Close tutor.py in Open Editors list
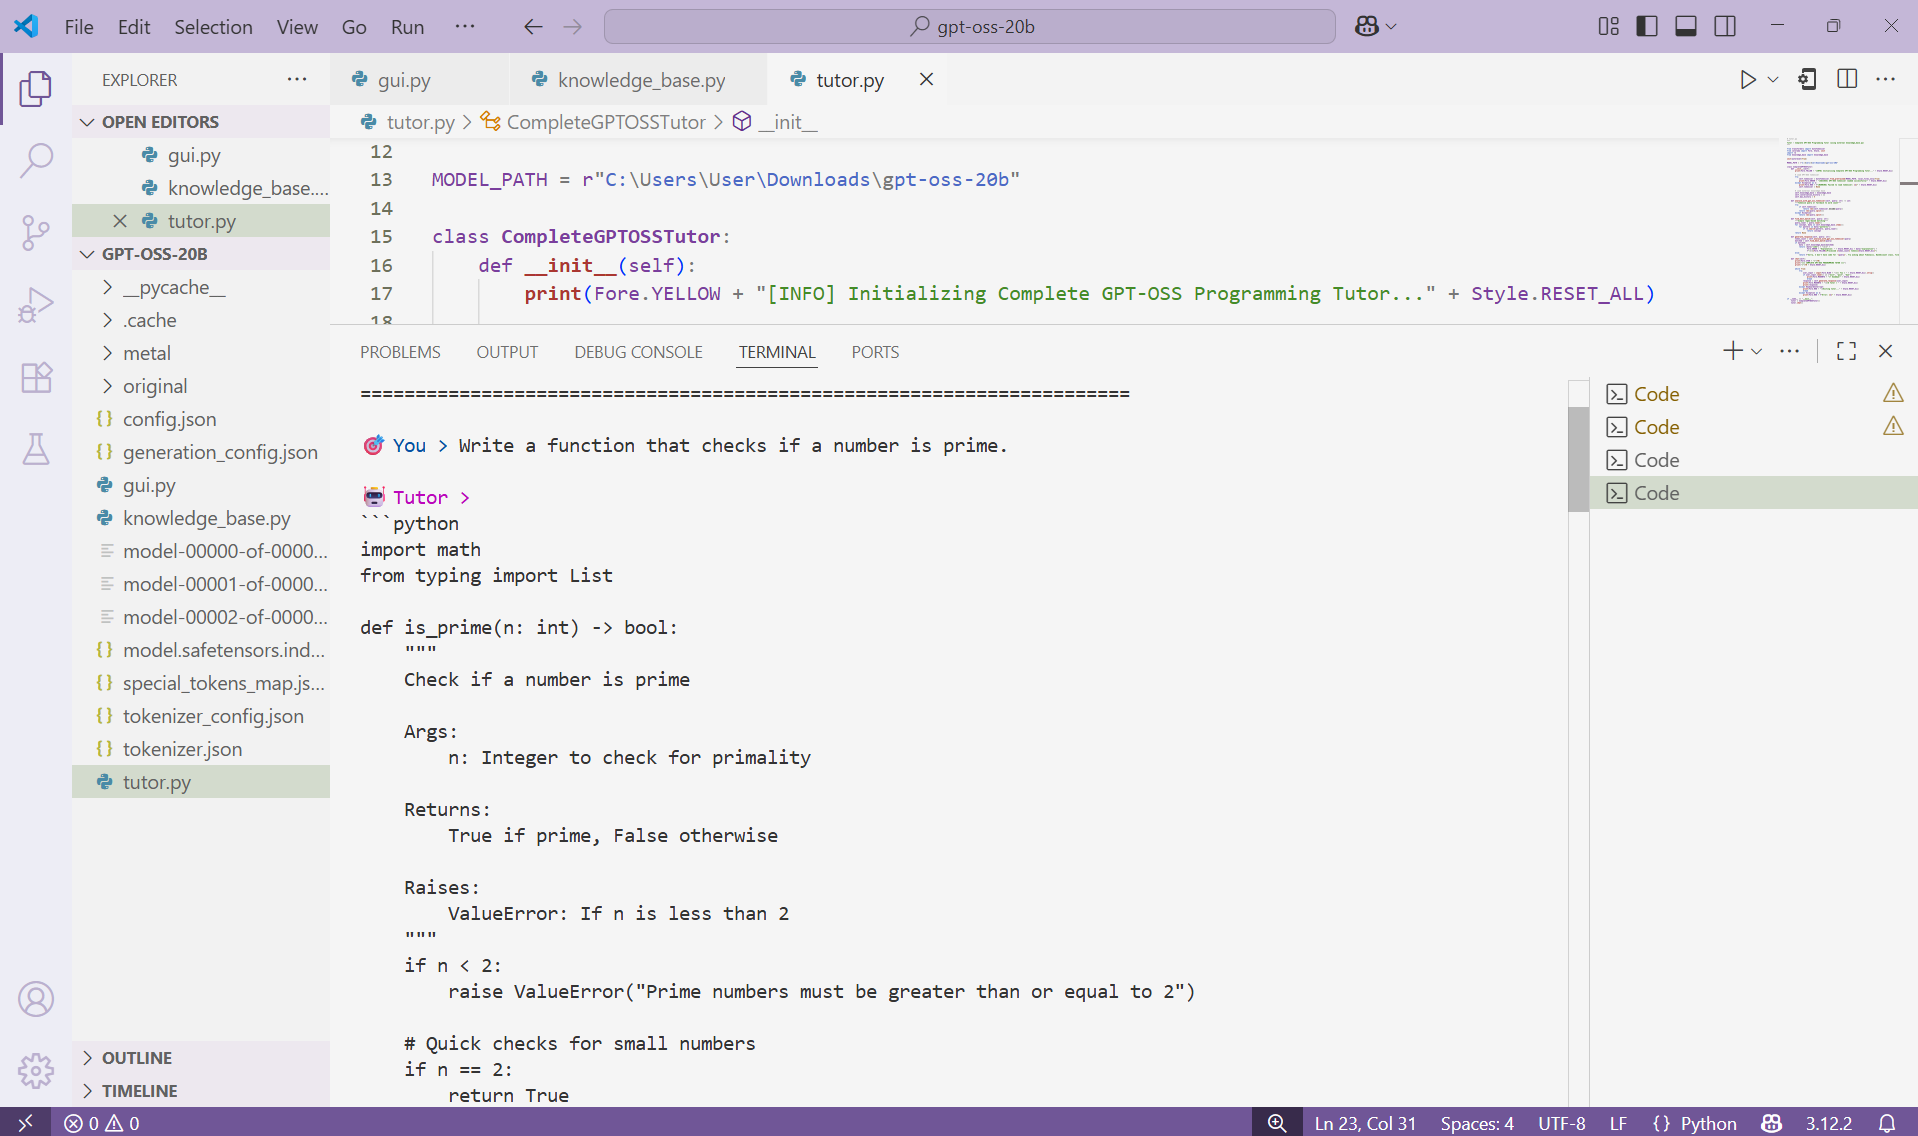Image resolution: width=1918 pixels, height=1136 pixels. [120, 221]
